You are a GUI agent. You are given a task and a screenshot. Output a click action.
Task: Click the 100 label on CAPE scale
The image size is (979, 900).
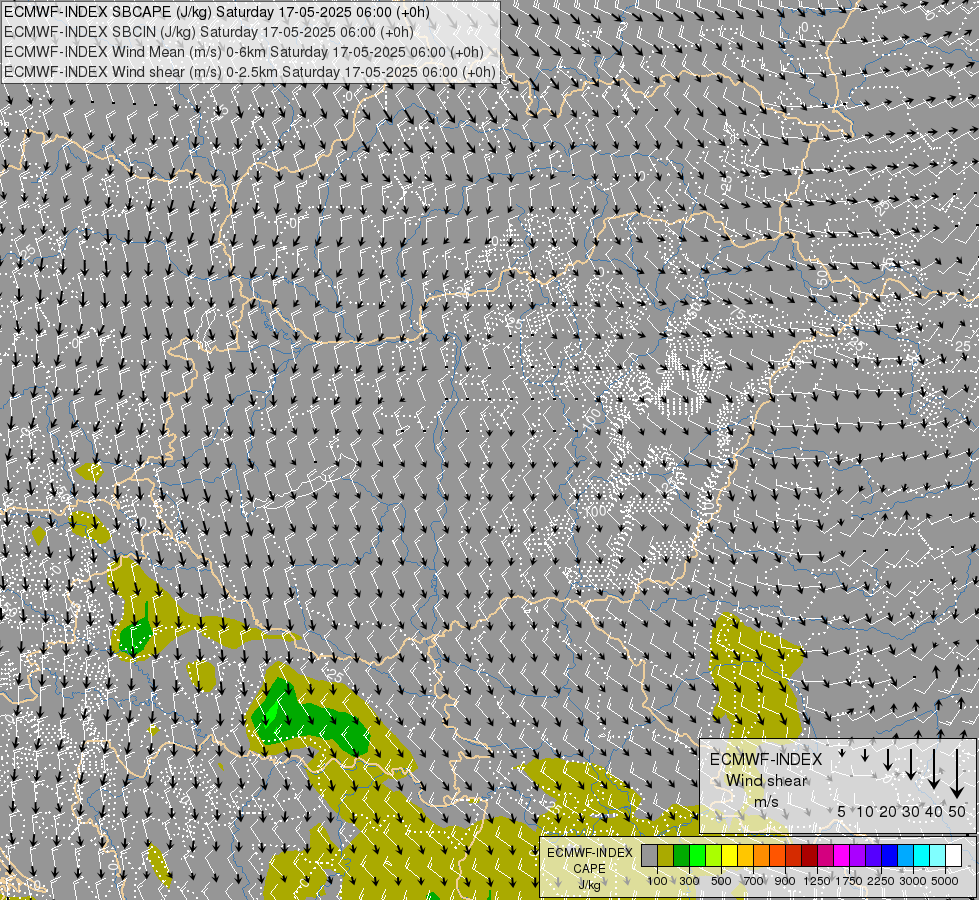pos(657,881)
